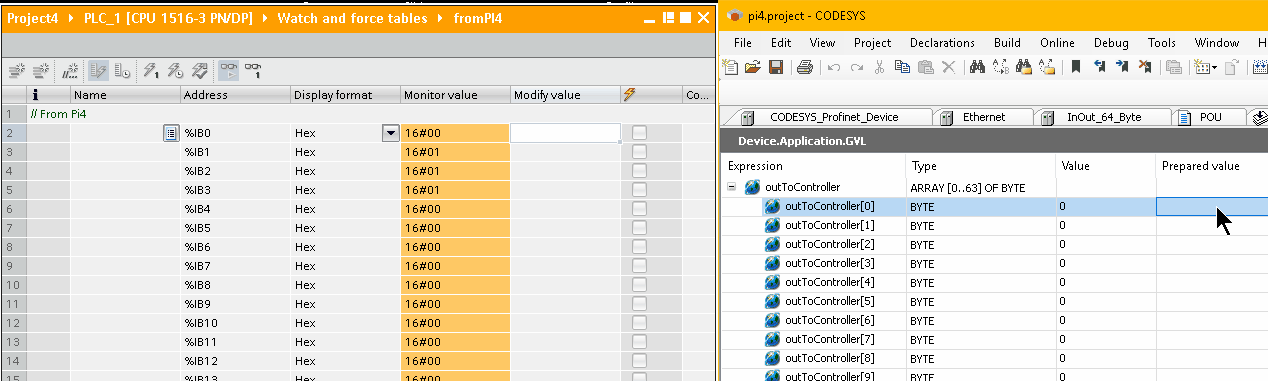This screenshot has height=381, width=1268.
Task: Click Watch and force tables breadcrumb
Action: point(351,18)
